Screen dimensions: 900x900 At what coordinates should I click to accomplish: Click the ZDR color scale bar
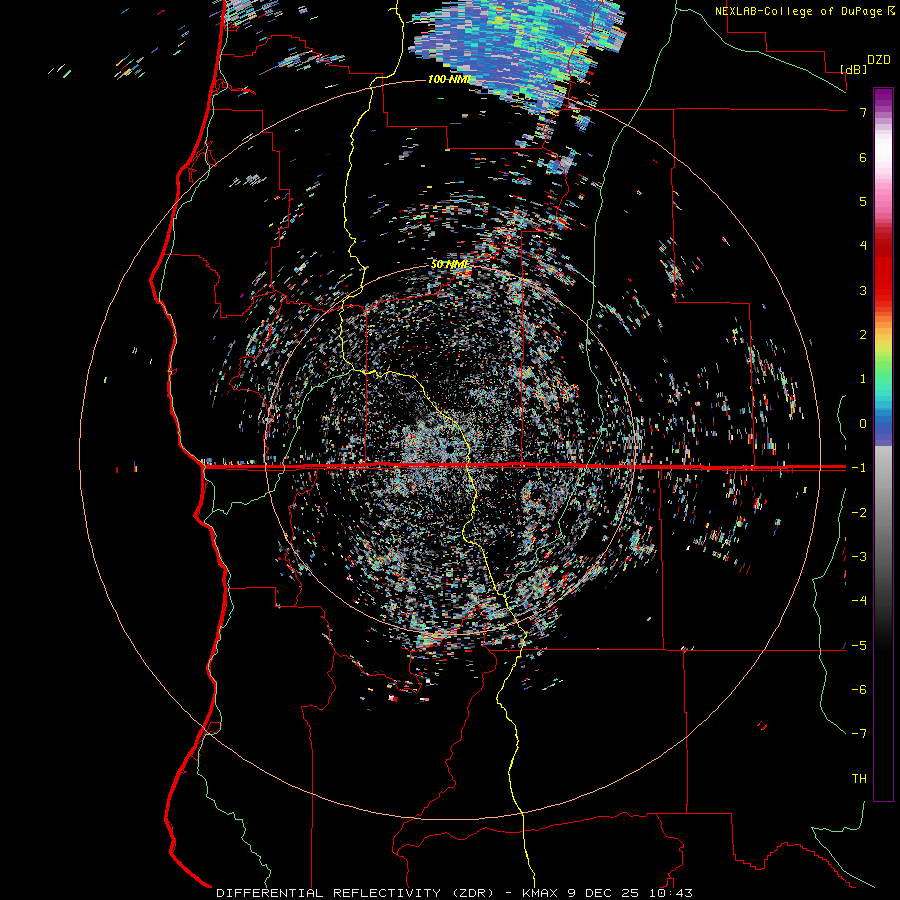tap(883, 444)
